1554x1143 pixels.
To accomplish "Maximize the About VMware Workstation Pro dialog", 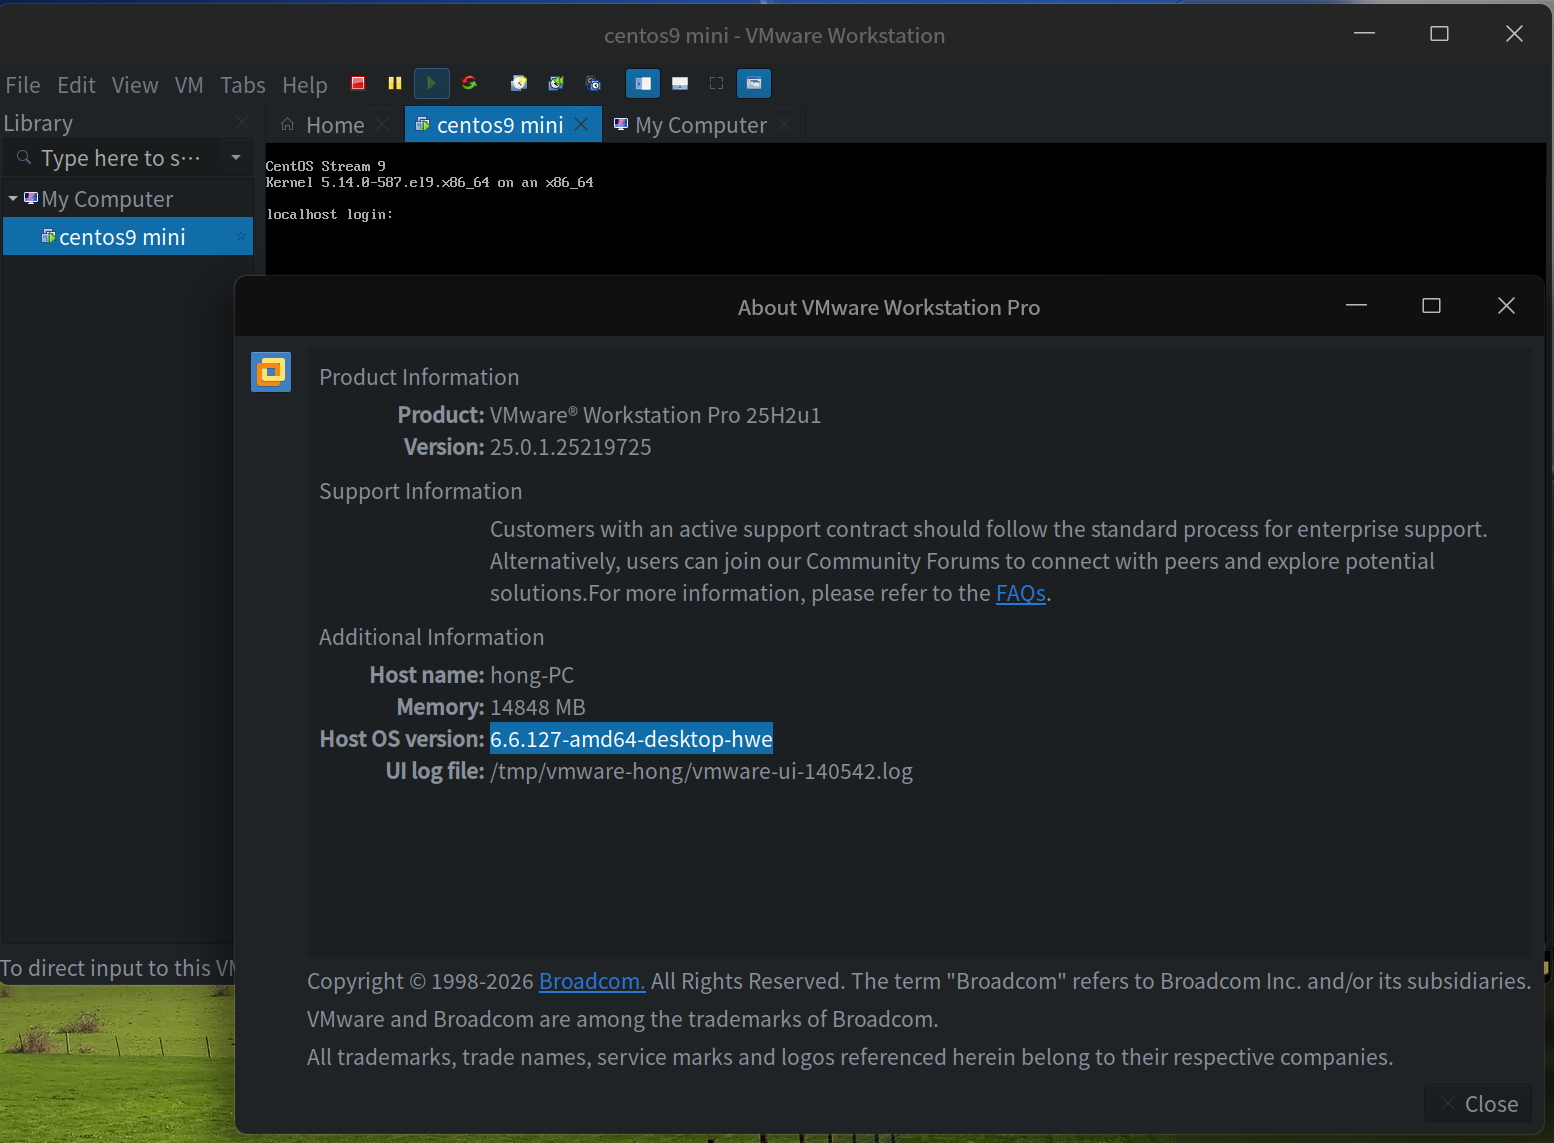I will 1431,306.
